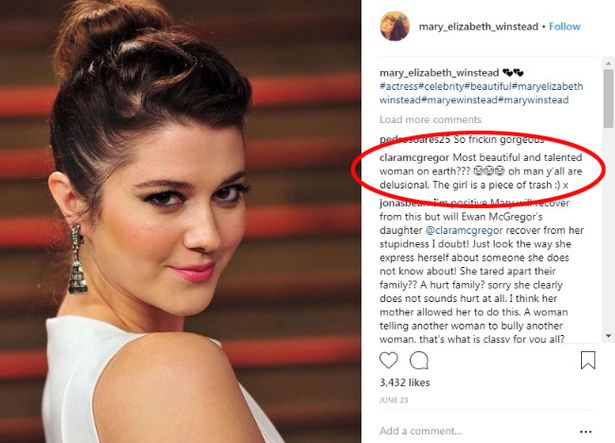The height and width of the screenshot is (443, 615).
Task: Follow mary_elizabeth_winstead account
Action: 564,26
